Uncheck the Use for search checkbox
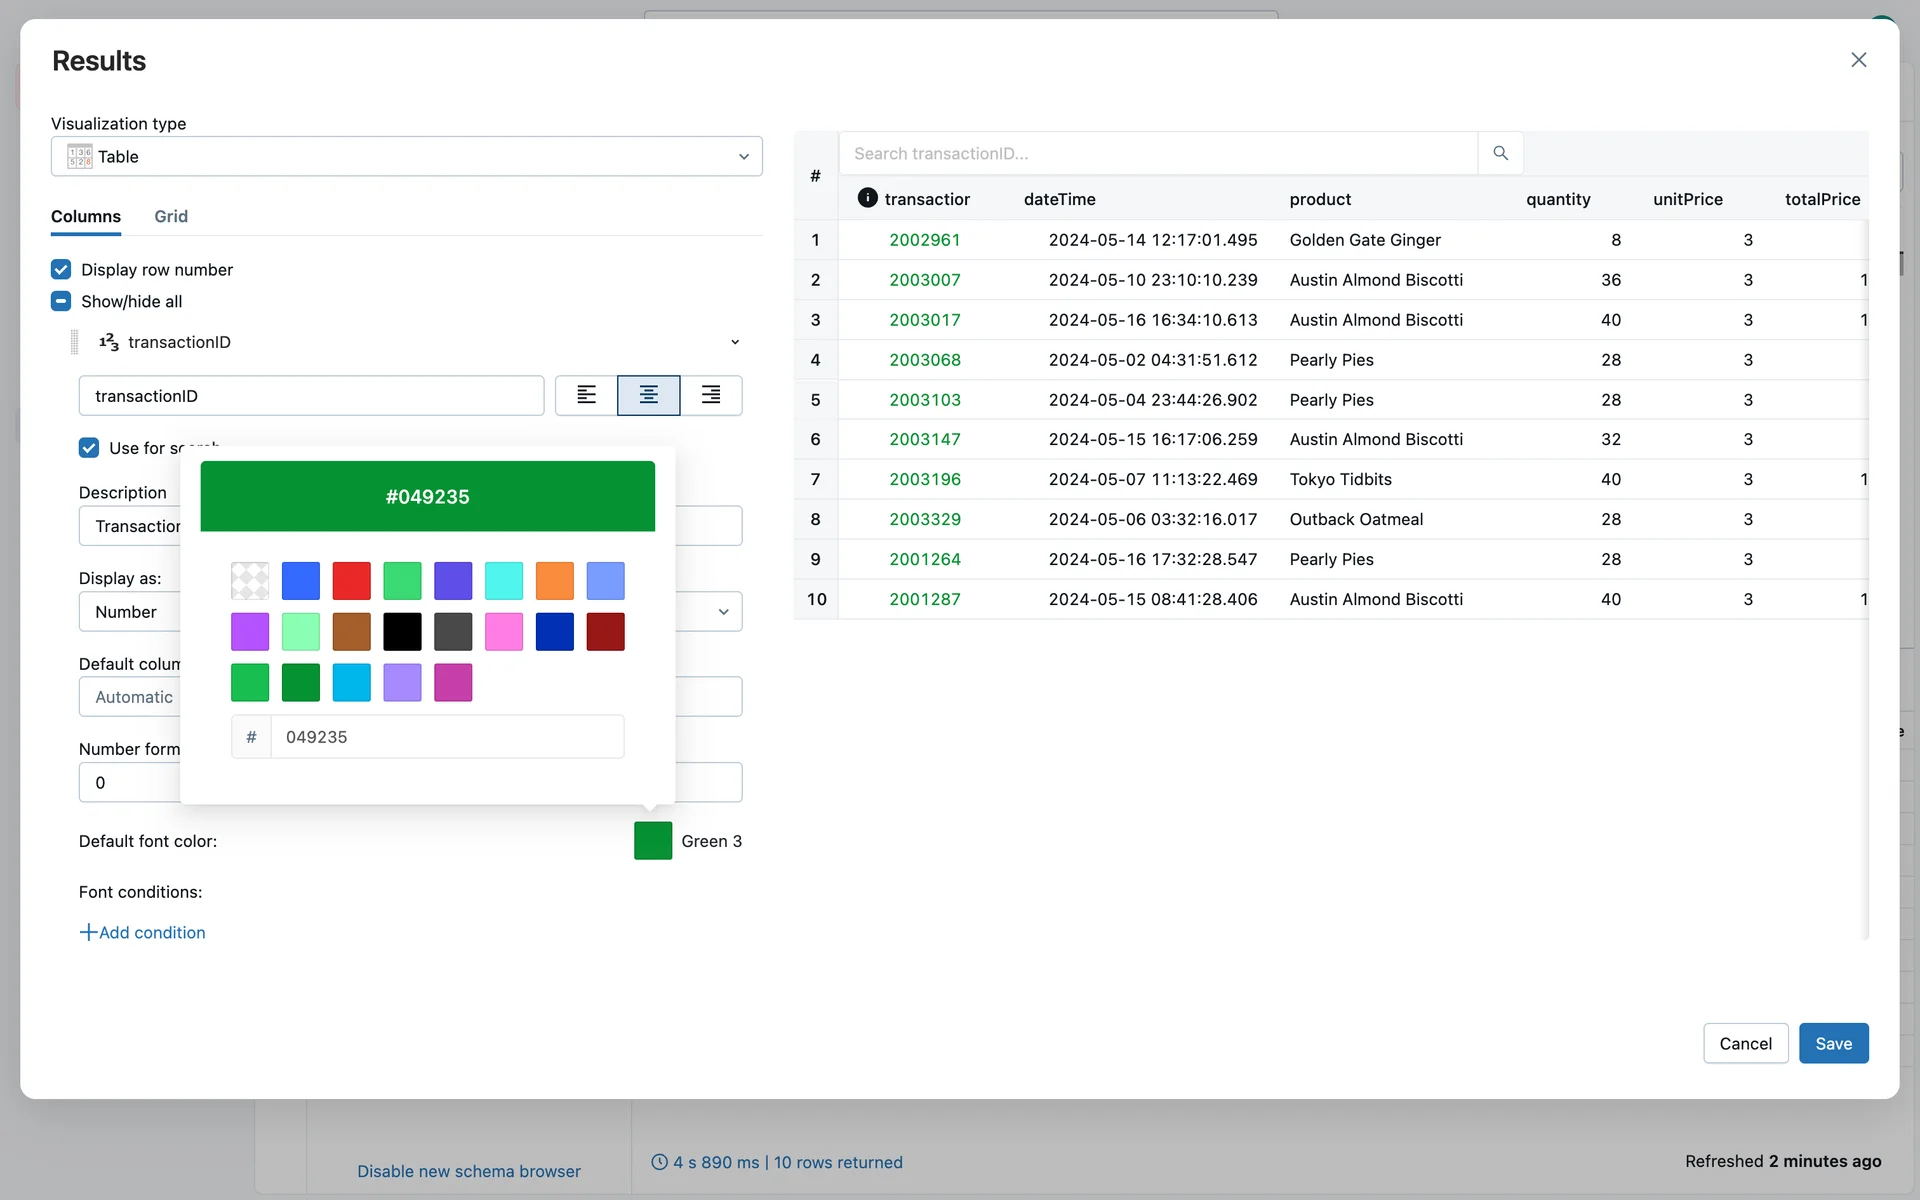 point(89,447)
